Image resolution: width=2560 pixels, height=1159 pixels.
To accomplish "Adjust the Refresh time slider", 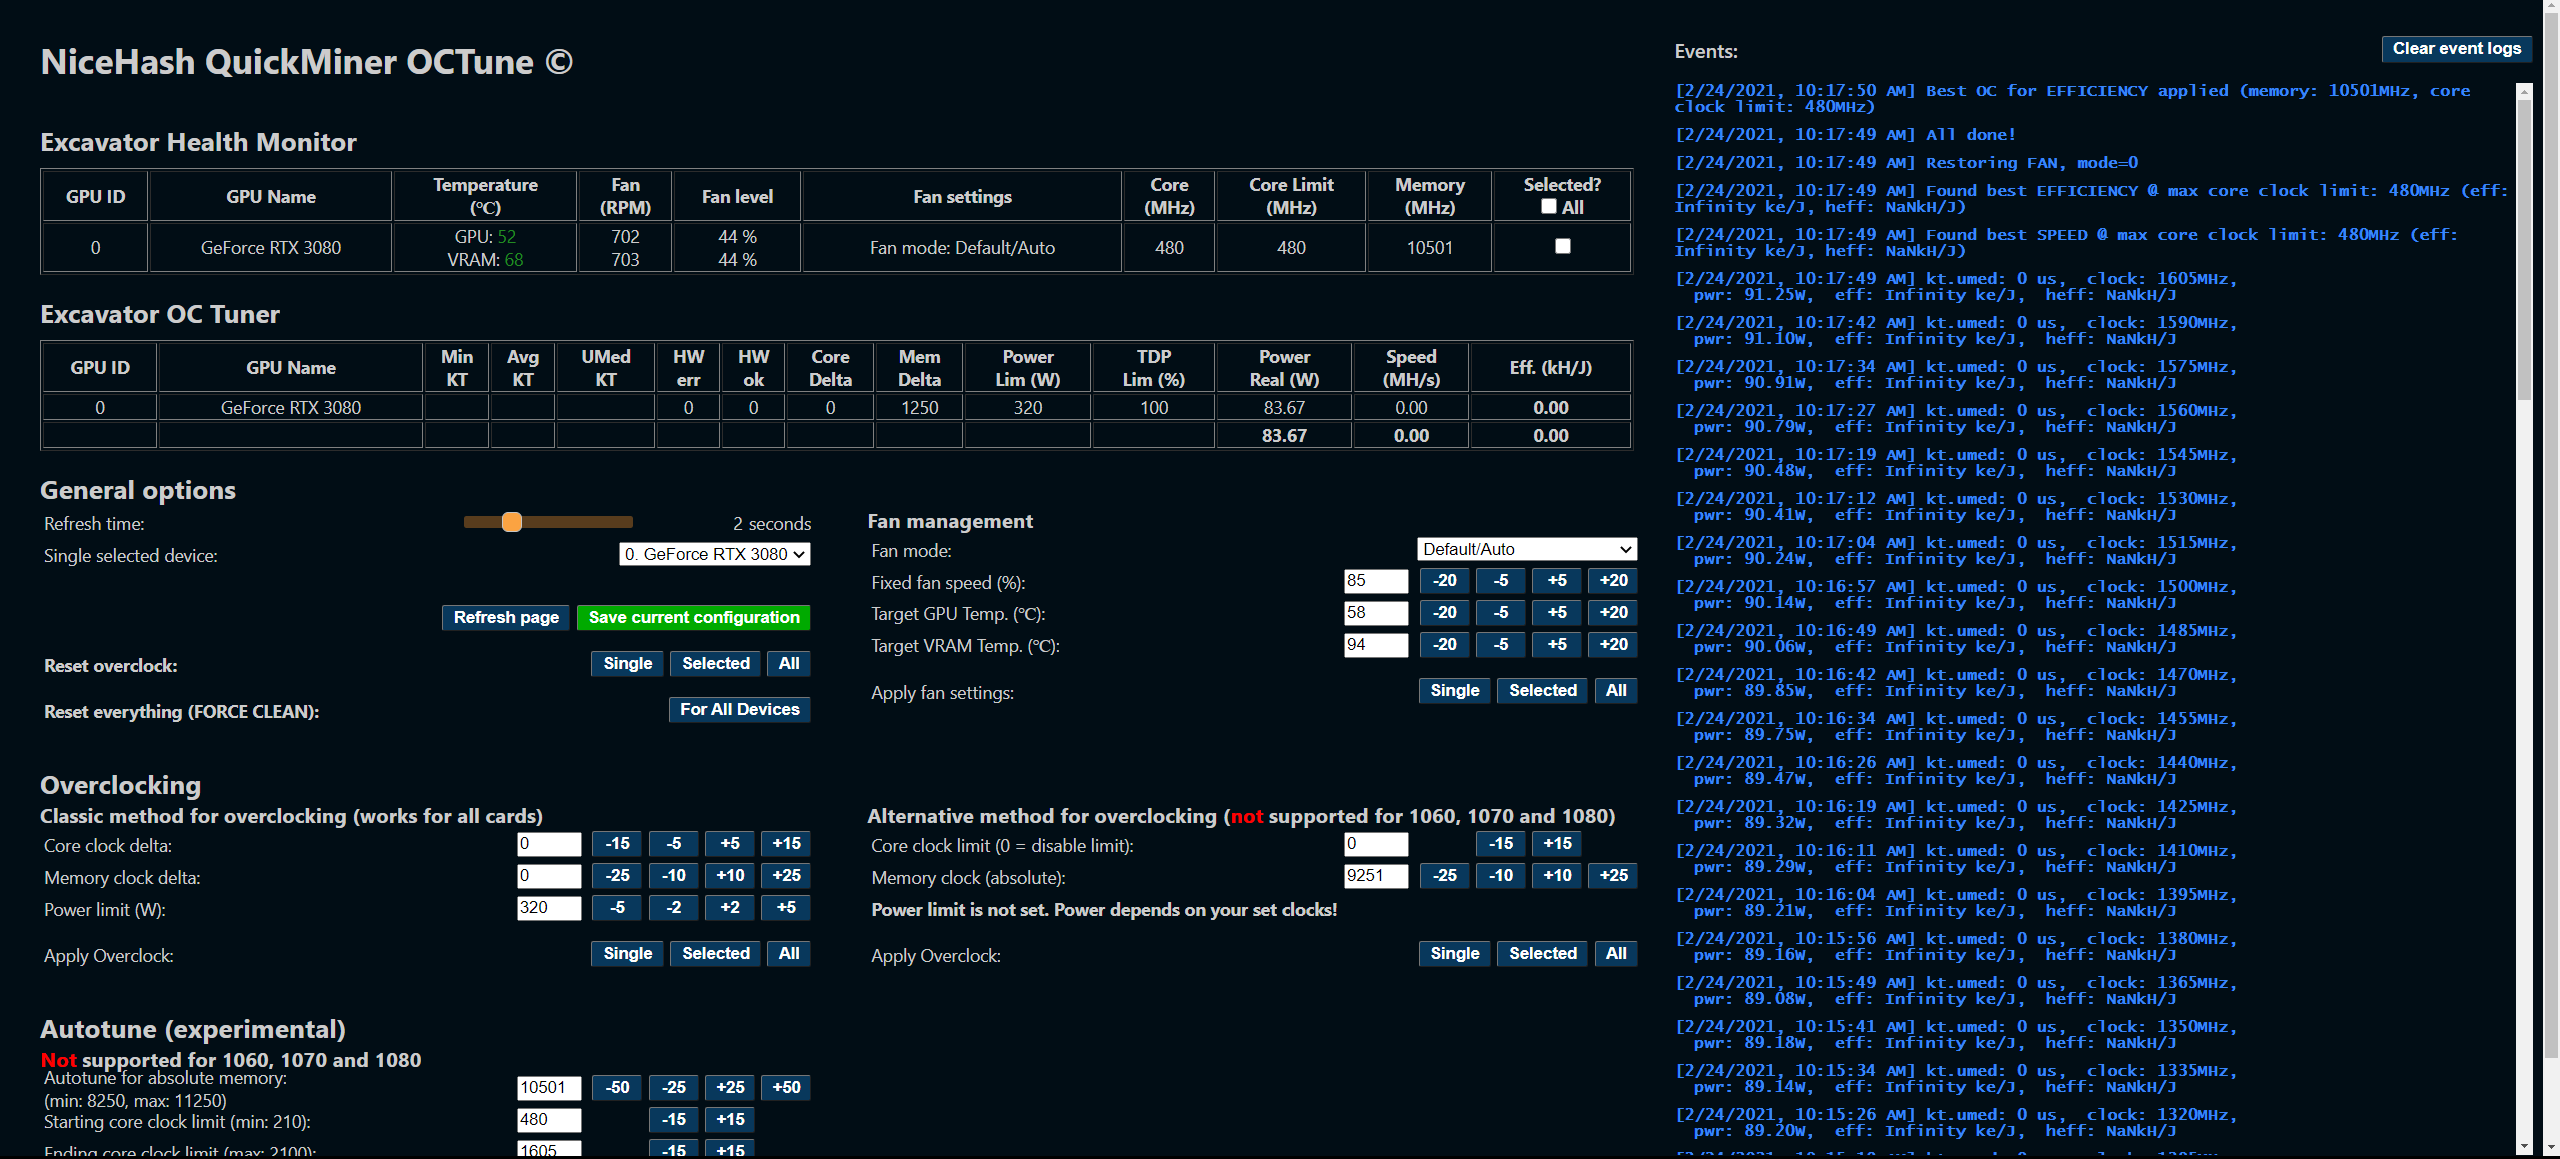I will [512, 522].
